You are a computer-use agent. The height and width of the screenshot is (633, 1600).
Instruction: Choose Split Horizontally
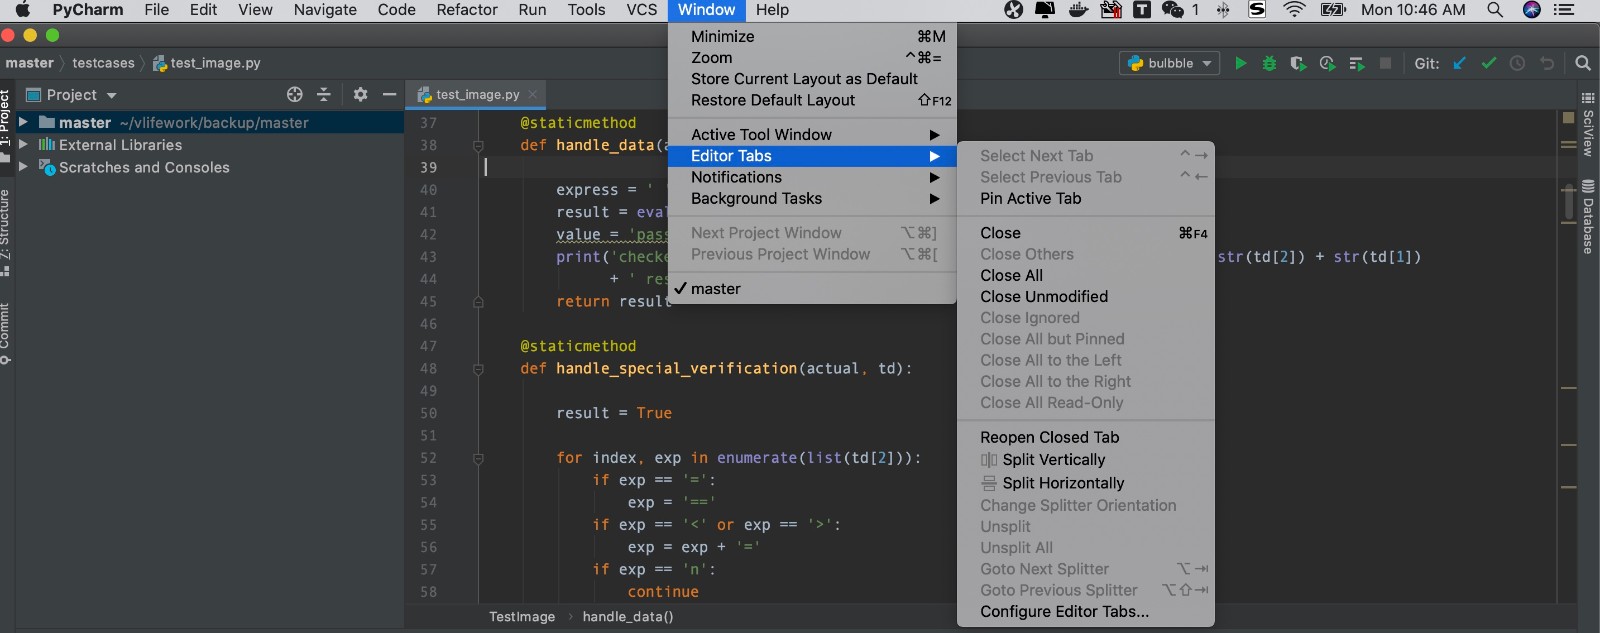tap(1085, 483)
